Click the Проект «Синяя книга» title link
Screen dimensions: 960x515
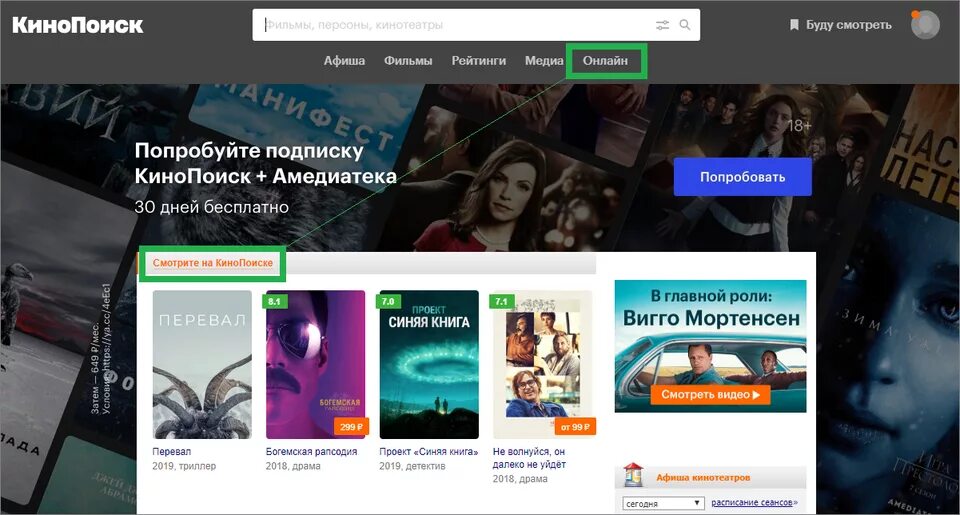tap(429, 451)
